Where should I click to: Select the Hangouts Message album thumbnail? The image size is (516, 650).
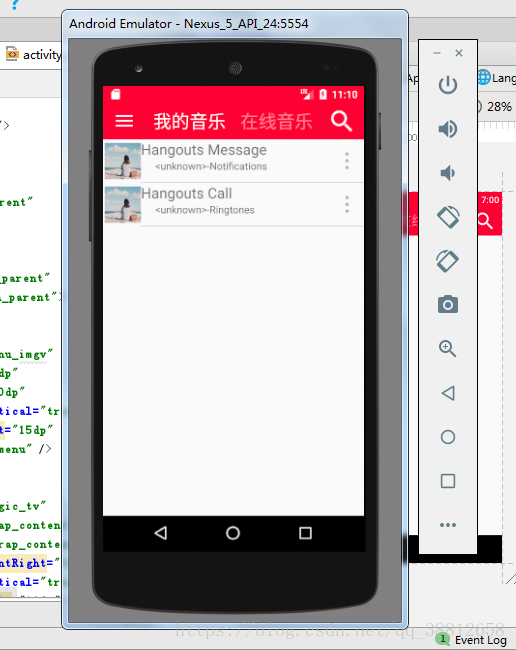(x=123, y=161)
